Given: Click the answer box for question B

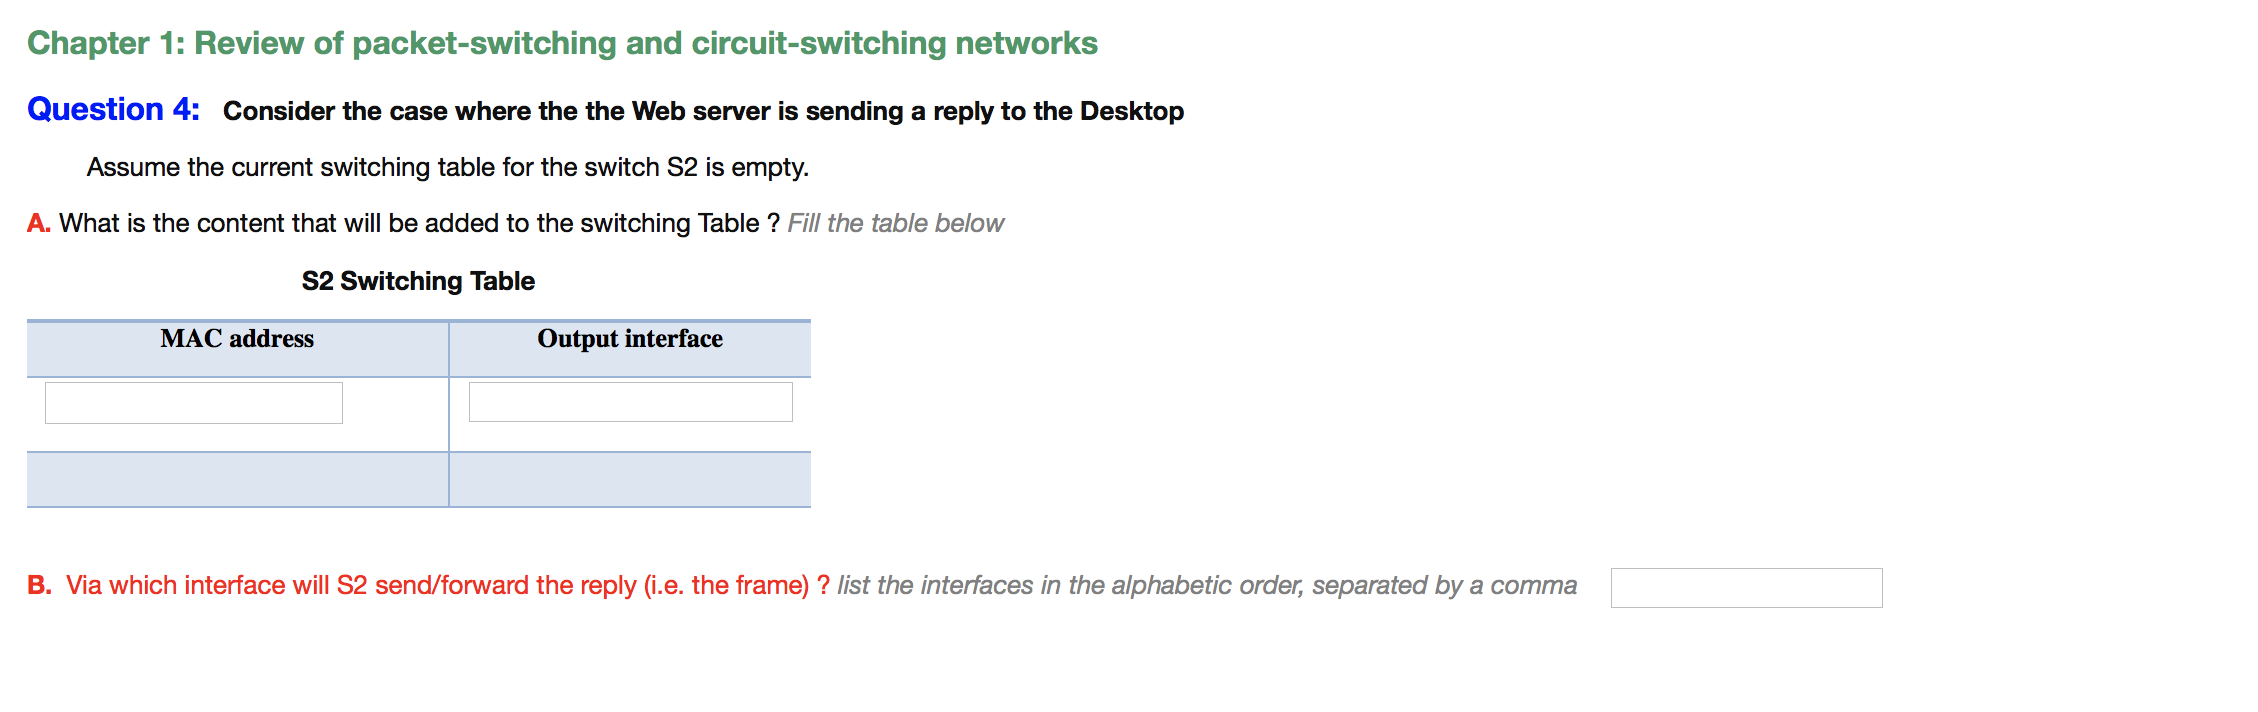Looking at the screenshot, I should [1746, 588].
